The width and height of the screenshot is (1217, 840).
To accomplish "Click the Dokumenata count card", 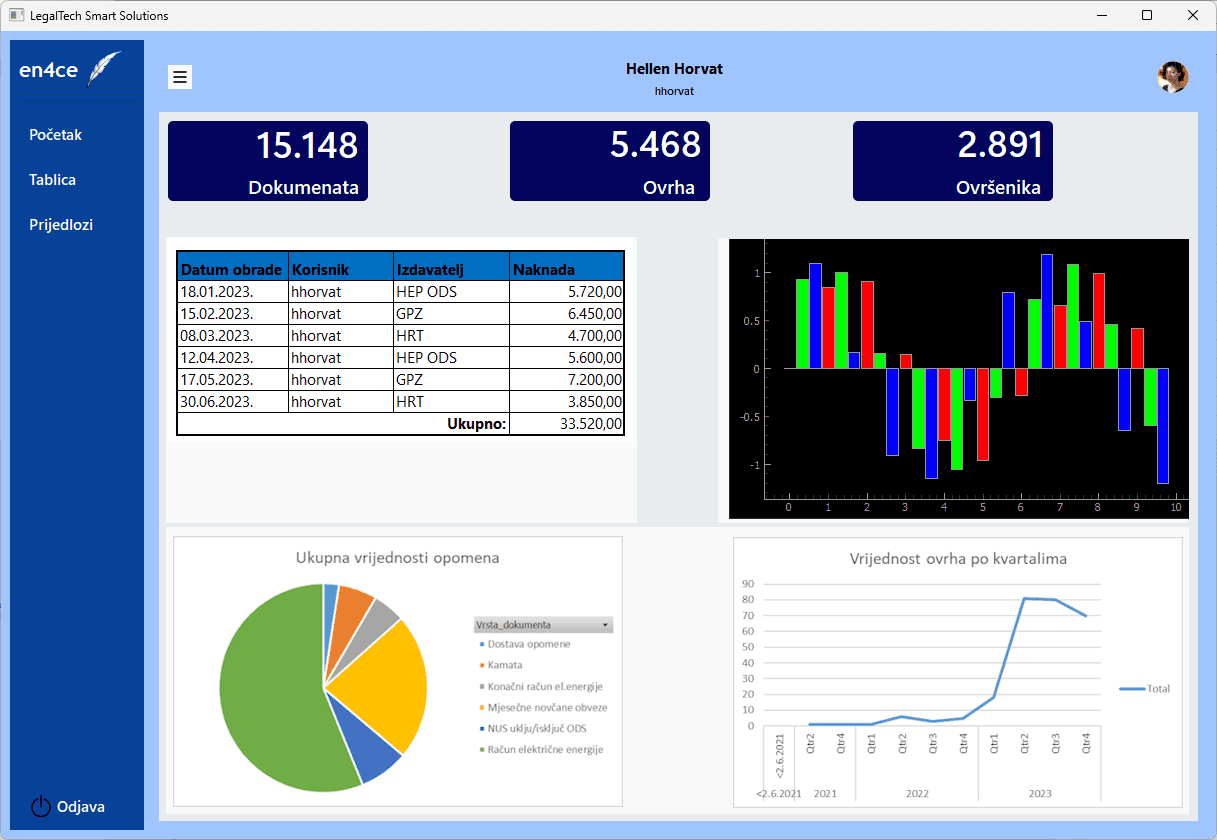I will (268, 161).
